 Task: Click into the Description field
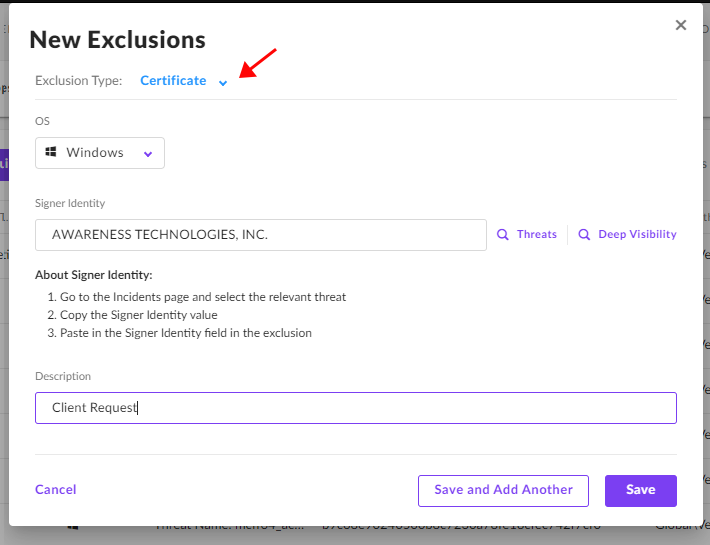point(356,408)
